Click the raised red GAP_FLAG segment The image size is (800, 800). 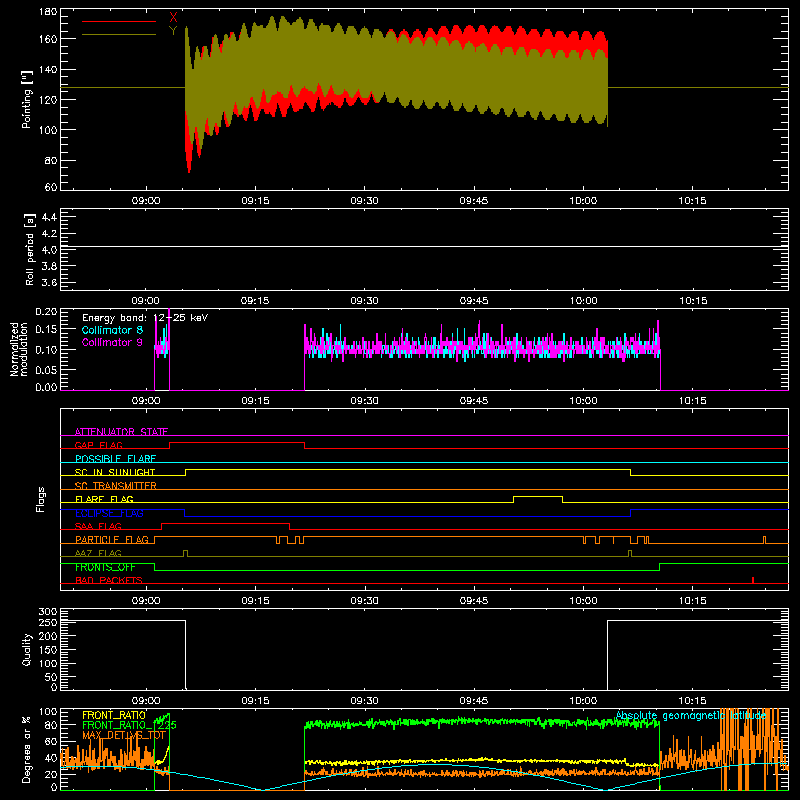pyautogui.click(x=237, y=443)
